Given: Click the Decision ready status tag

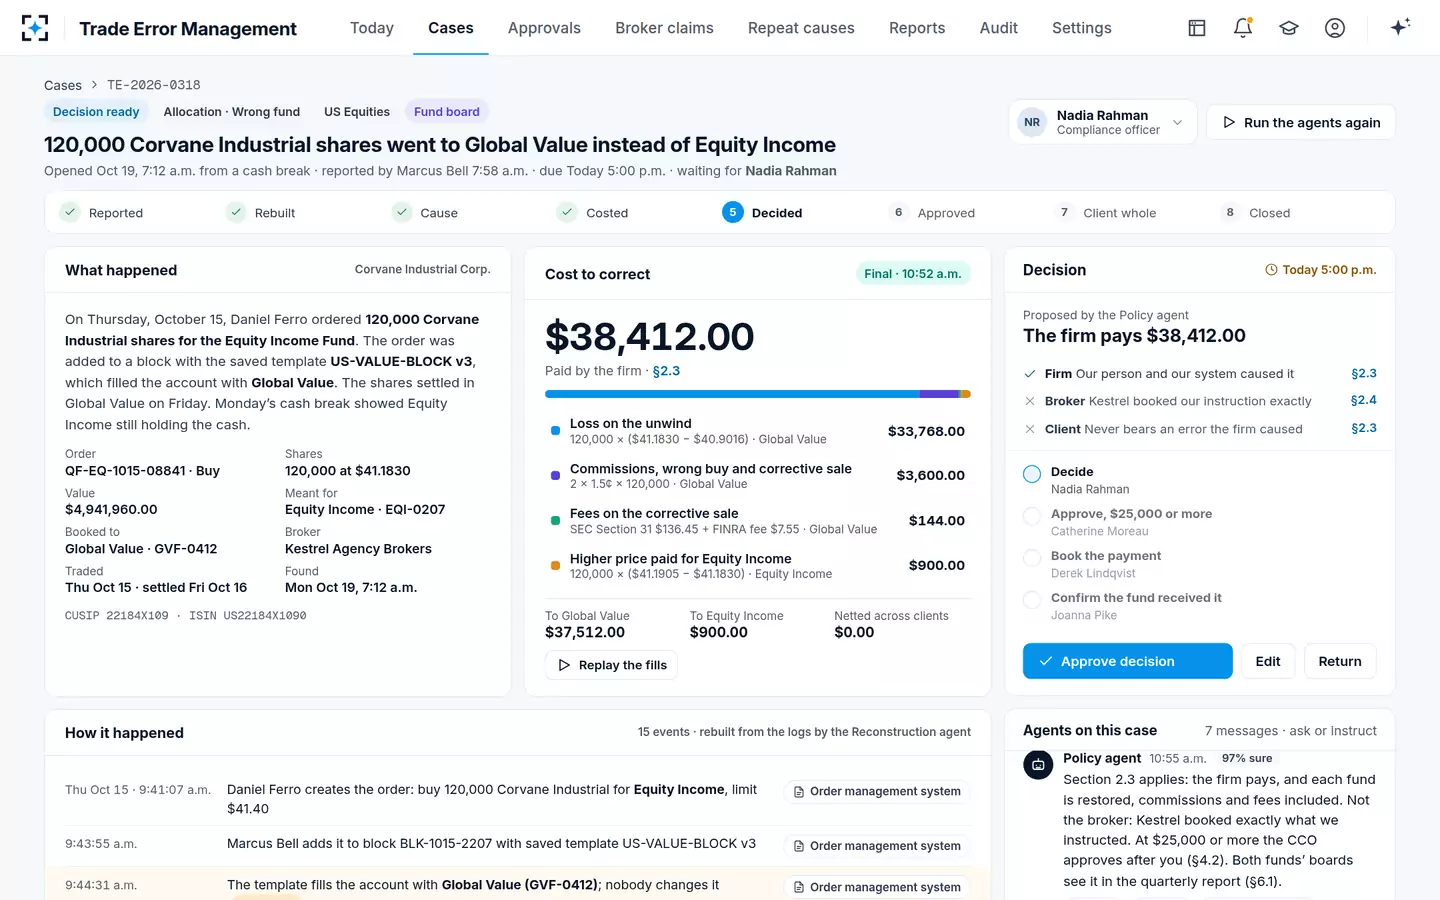Looking at the screenshot, I should (96, 112).
